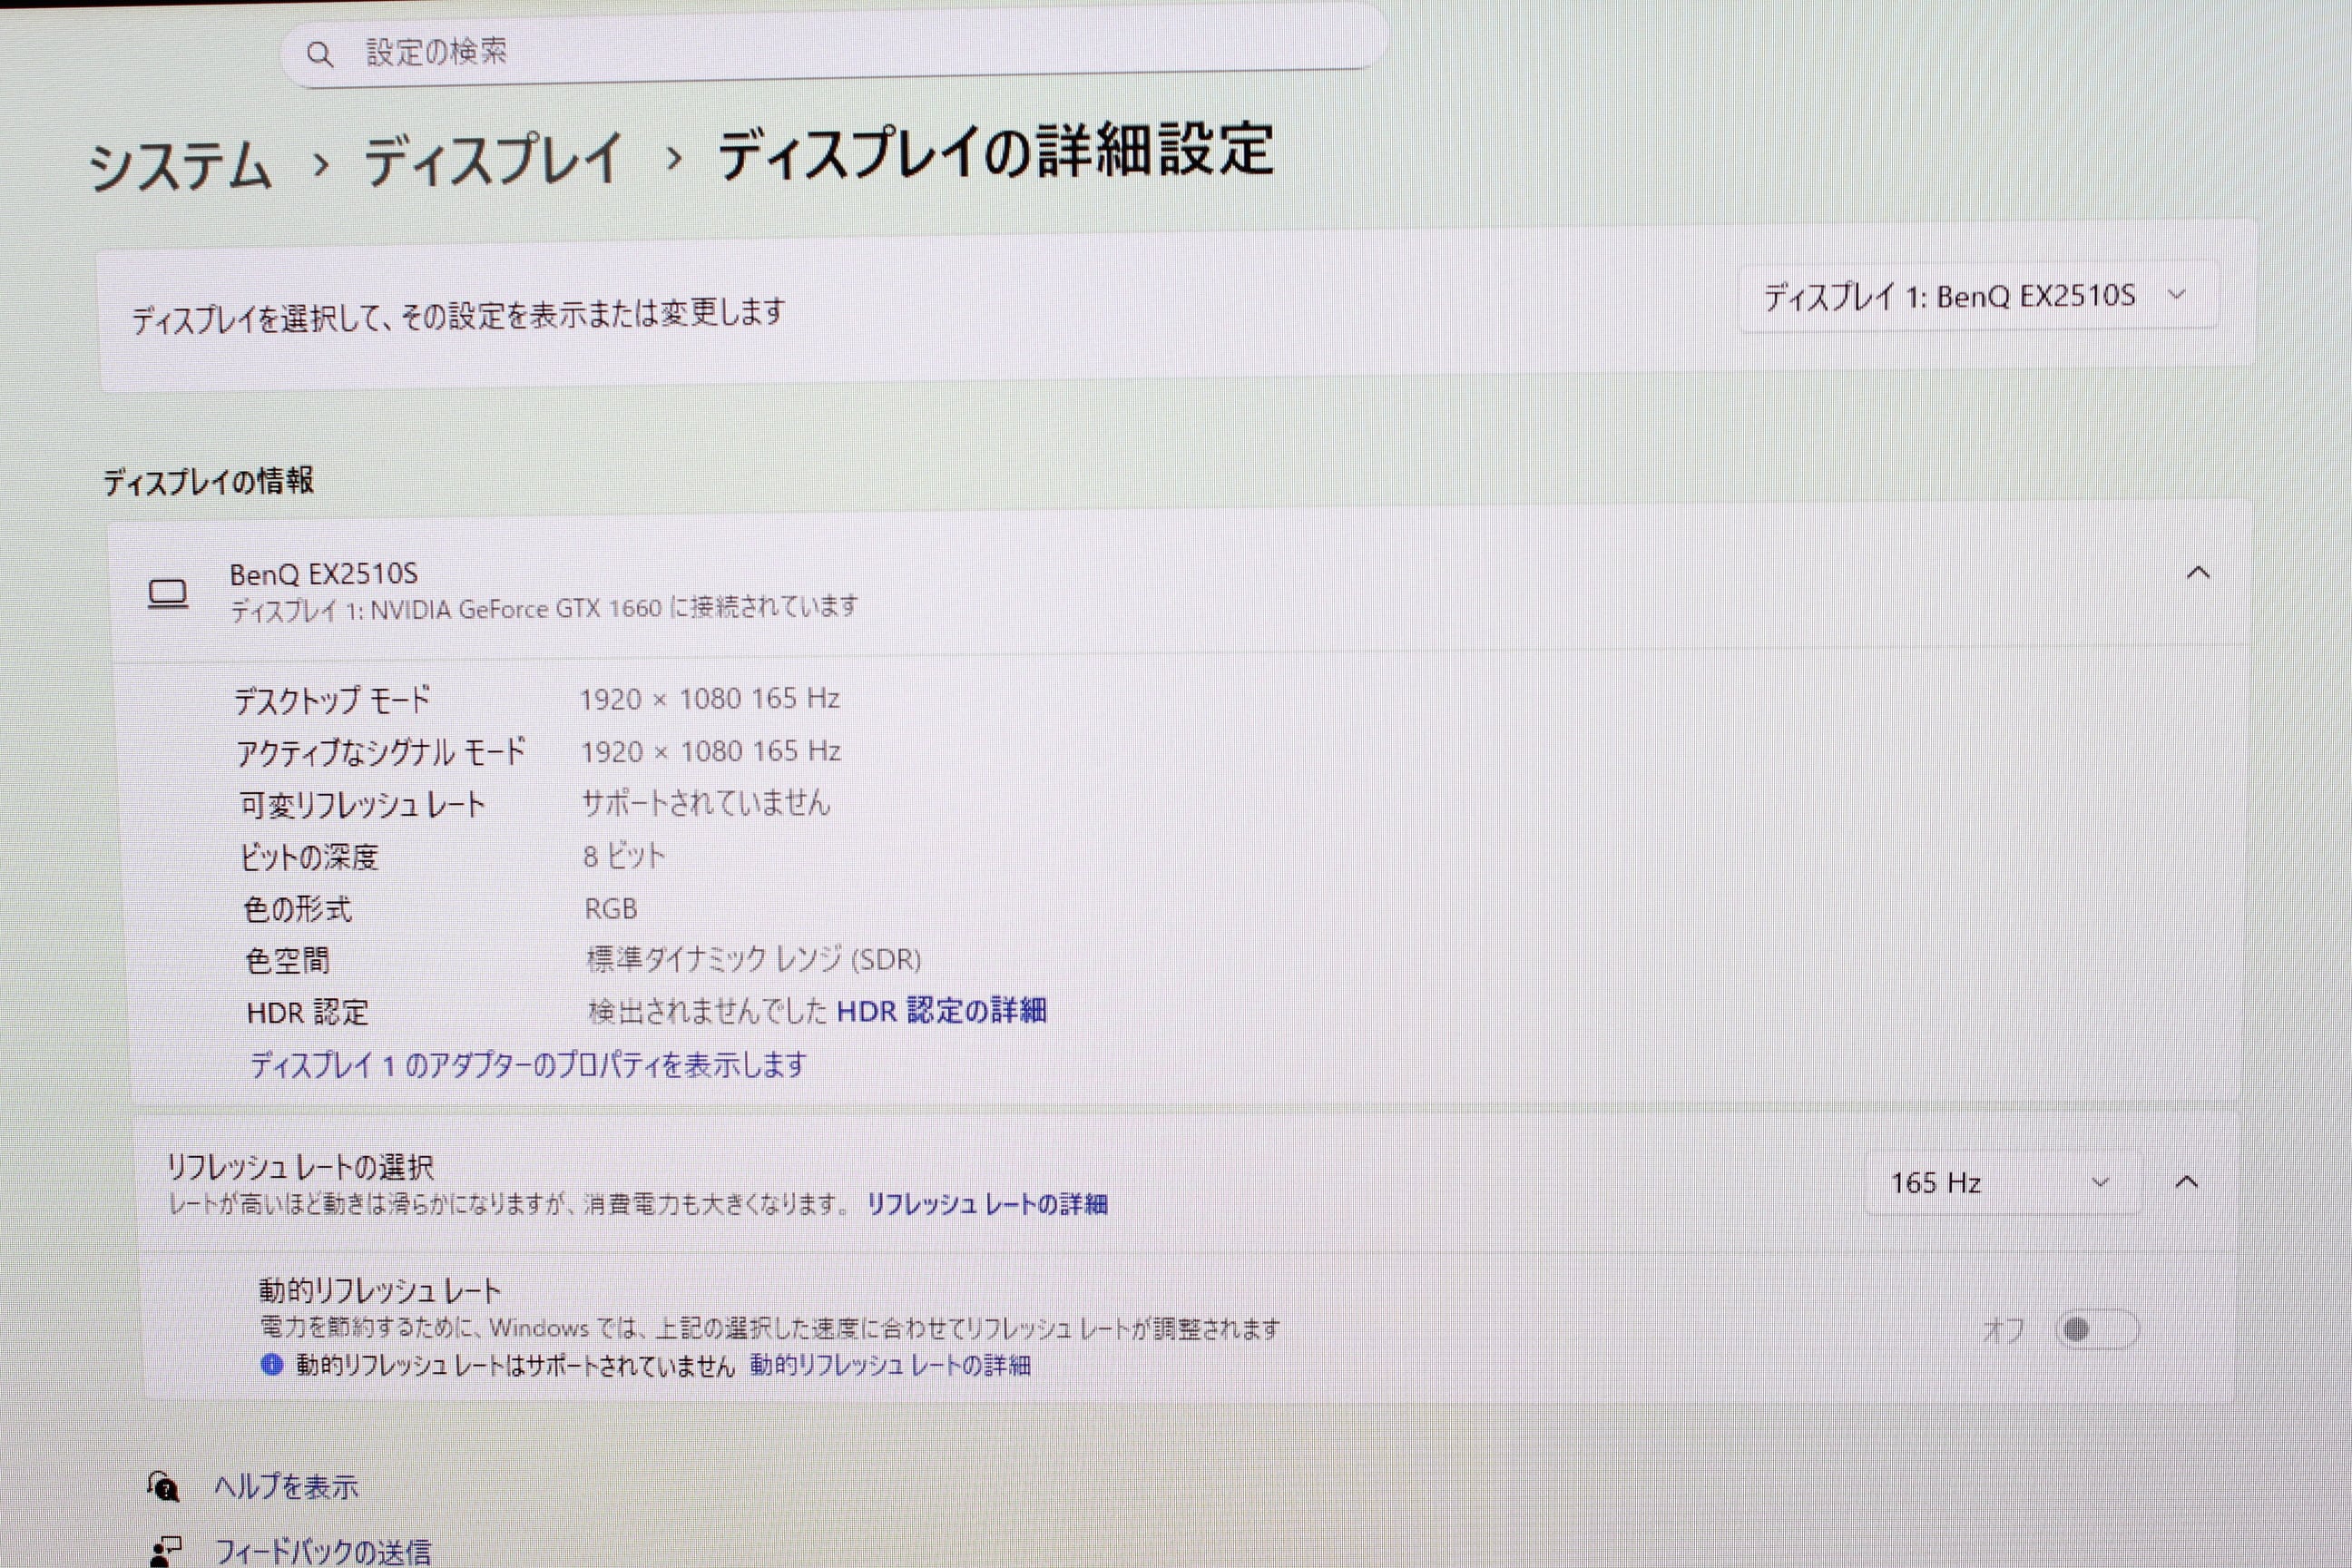The width and height of the screenshot is (2352, 1568).
Task: Open the ディスプレイ 1: BenQ EX2510S dropdown
Action: point(1976,296)
